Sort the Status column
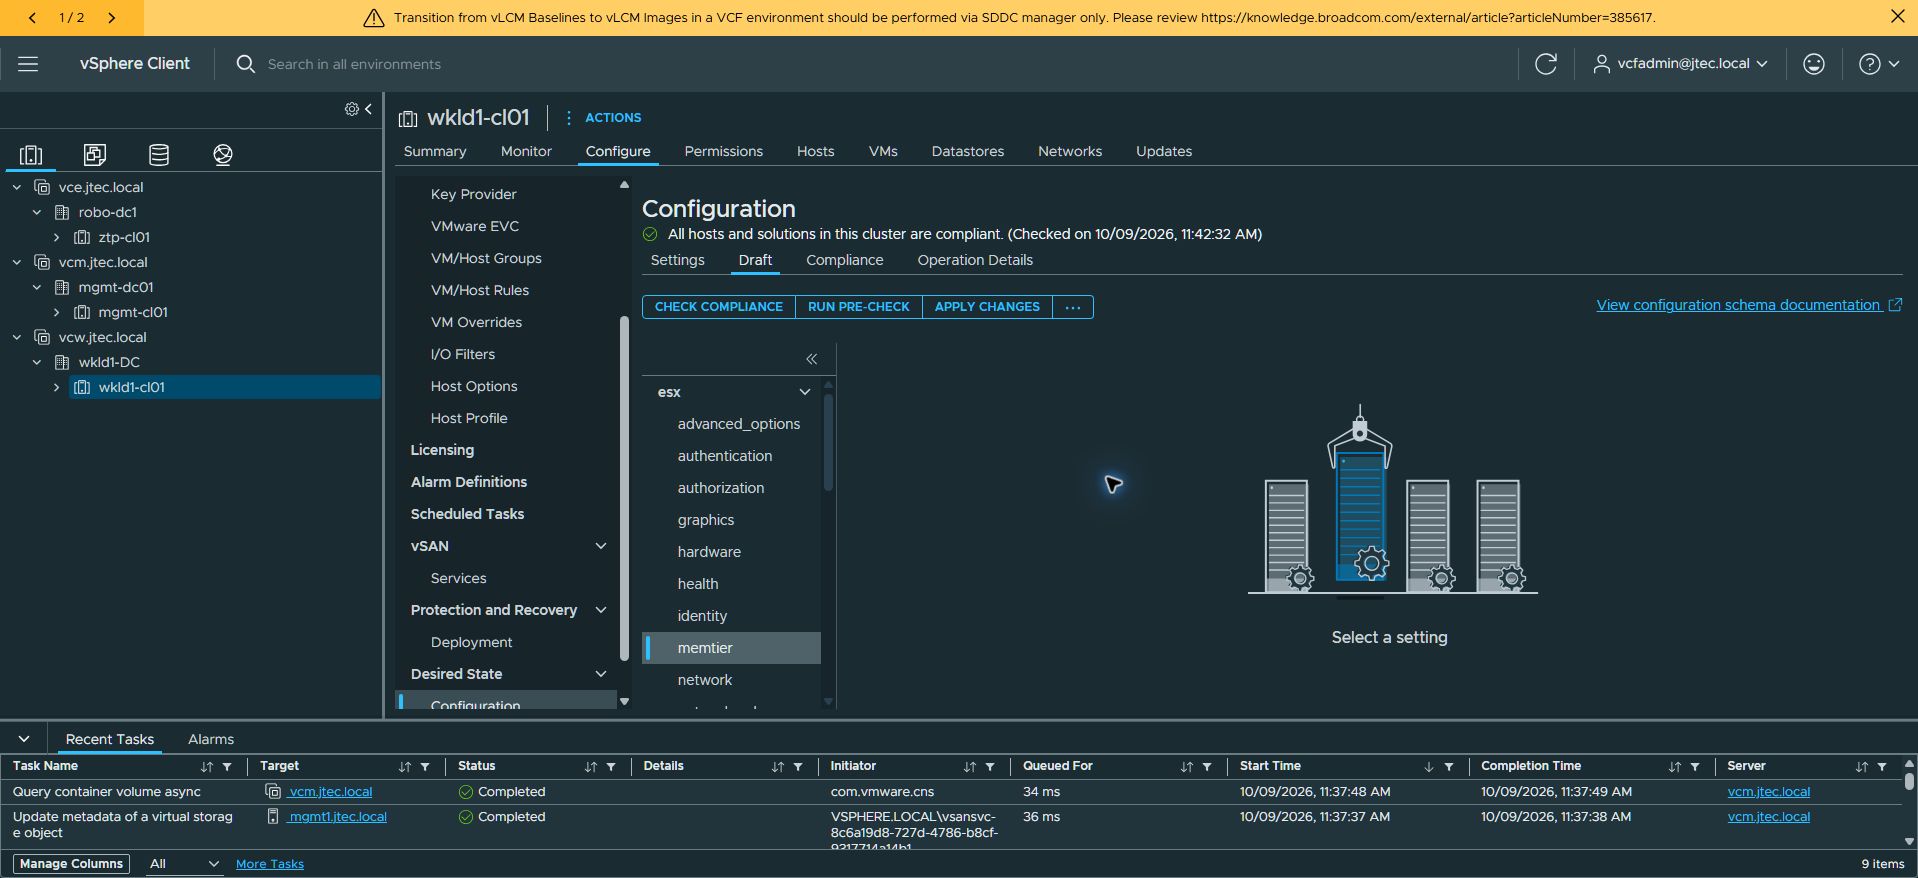The width and height of the screenshot is (1918, 878). (591, 767)
